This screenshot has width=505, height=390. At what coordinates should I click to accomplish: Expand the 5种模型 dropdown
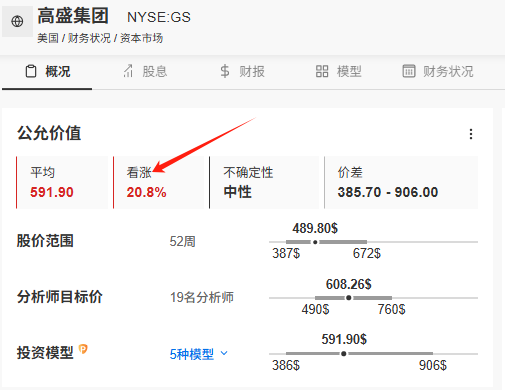click(199, 354)
